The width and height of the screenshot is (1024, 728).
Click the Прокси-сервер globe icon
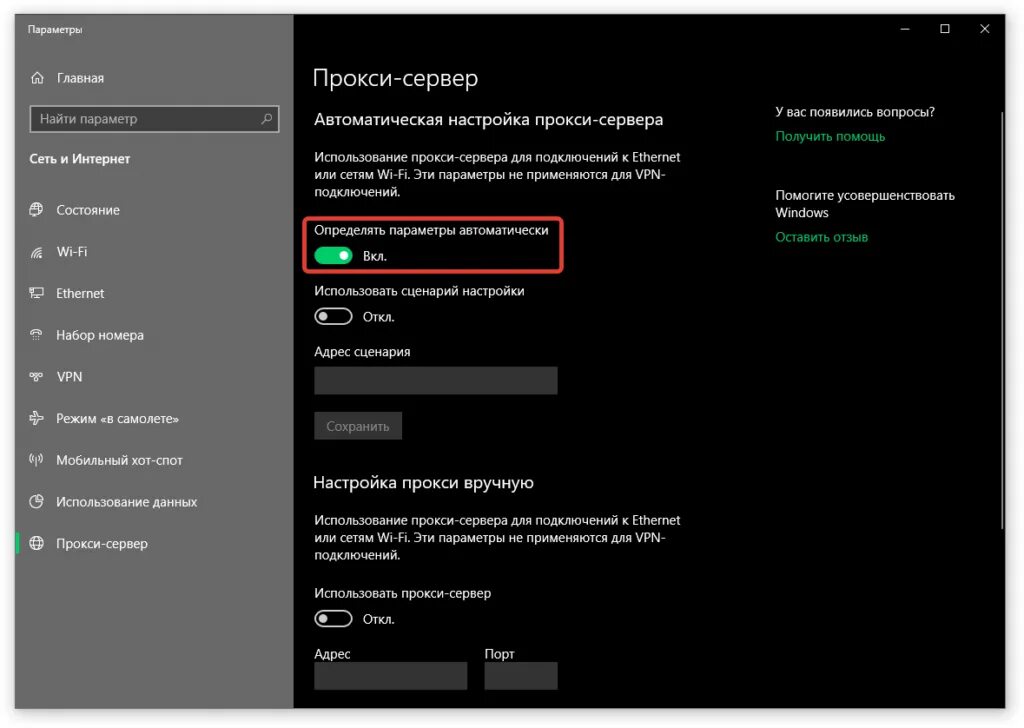point(37,543)
